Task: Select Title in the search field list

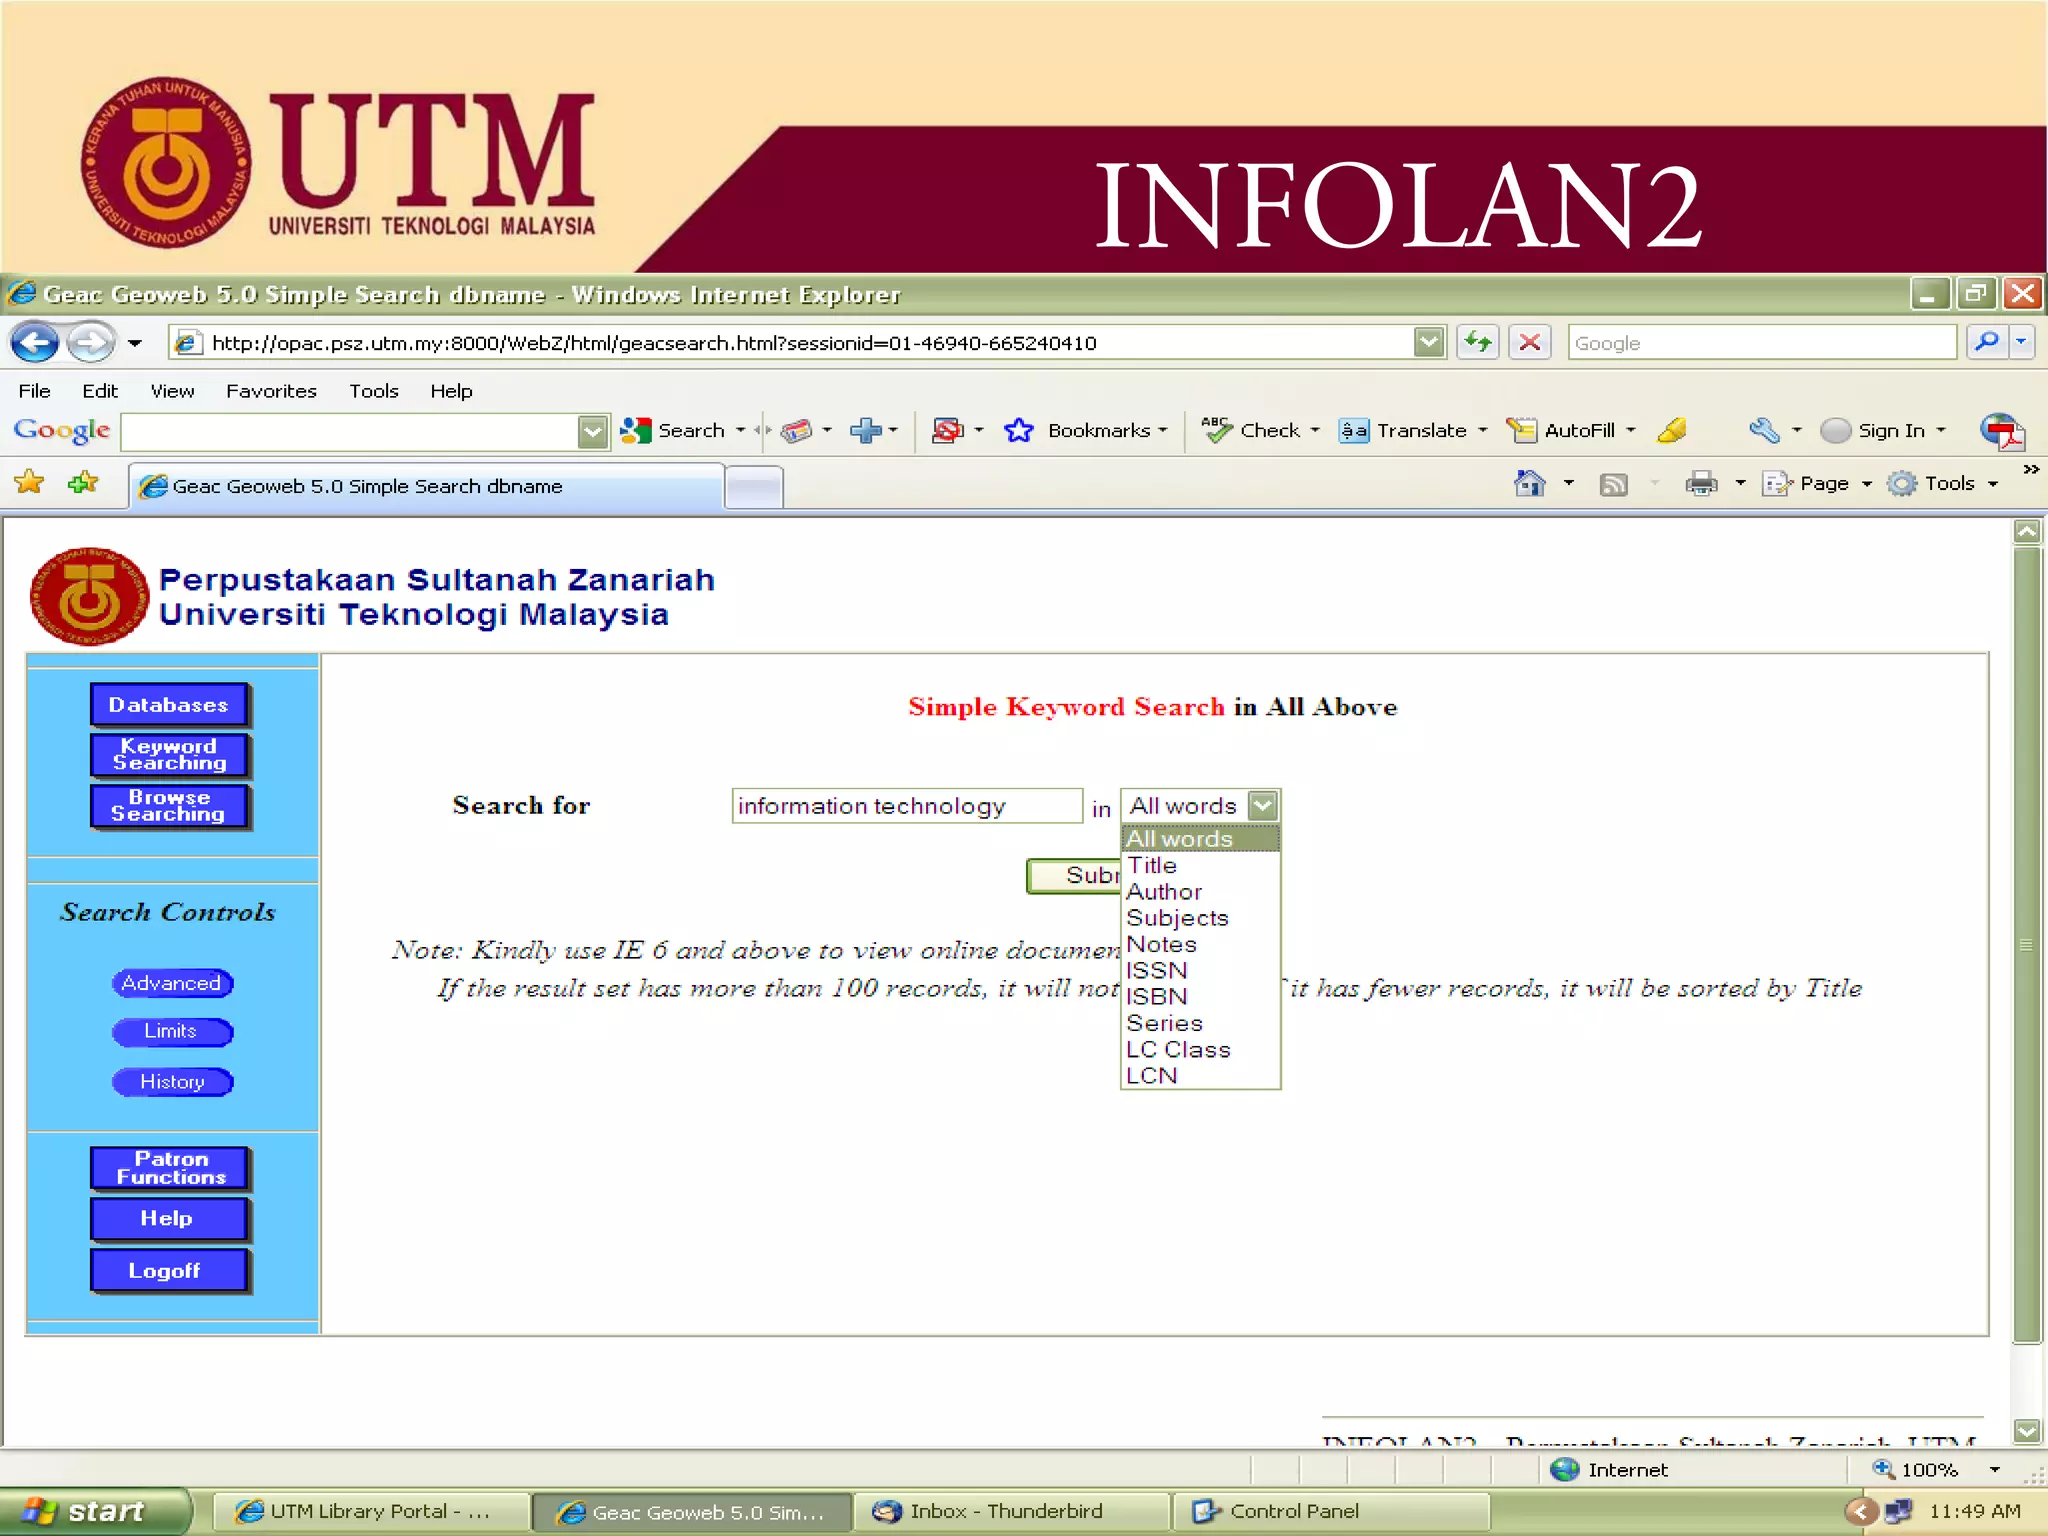Action: click(1200, 865)
